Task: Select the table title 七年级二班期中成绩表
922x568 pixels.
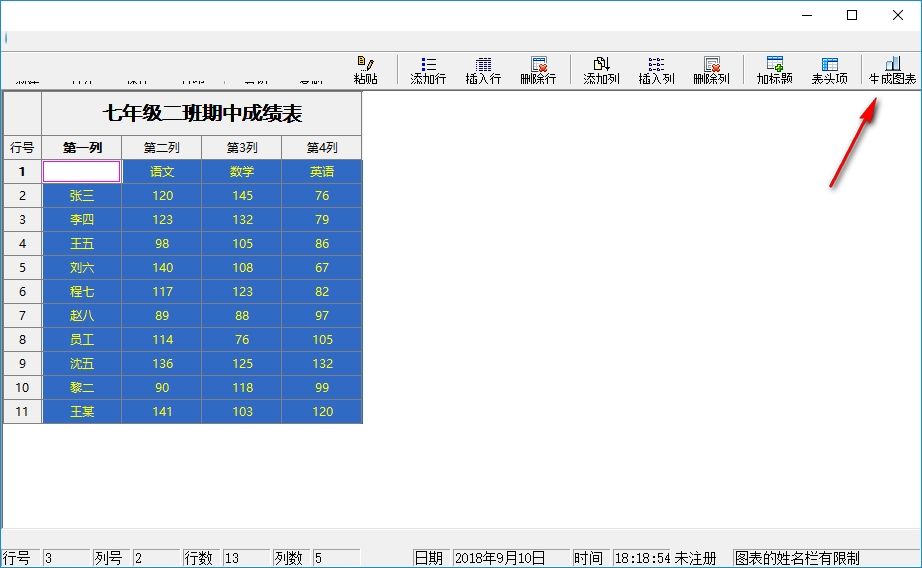Action: 202,113
